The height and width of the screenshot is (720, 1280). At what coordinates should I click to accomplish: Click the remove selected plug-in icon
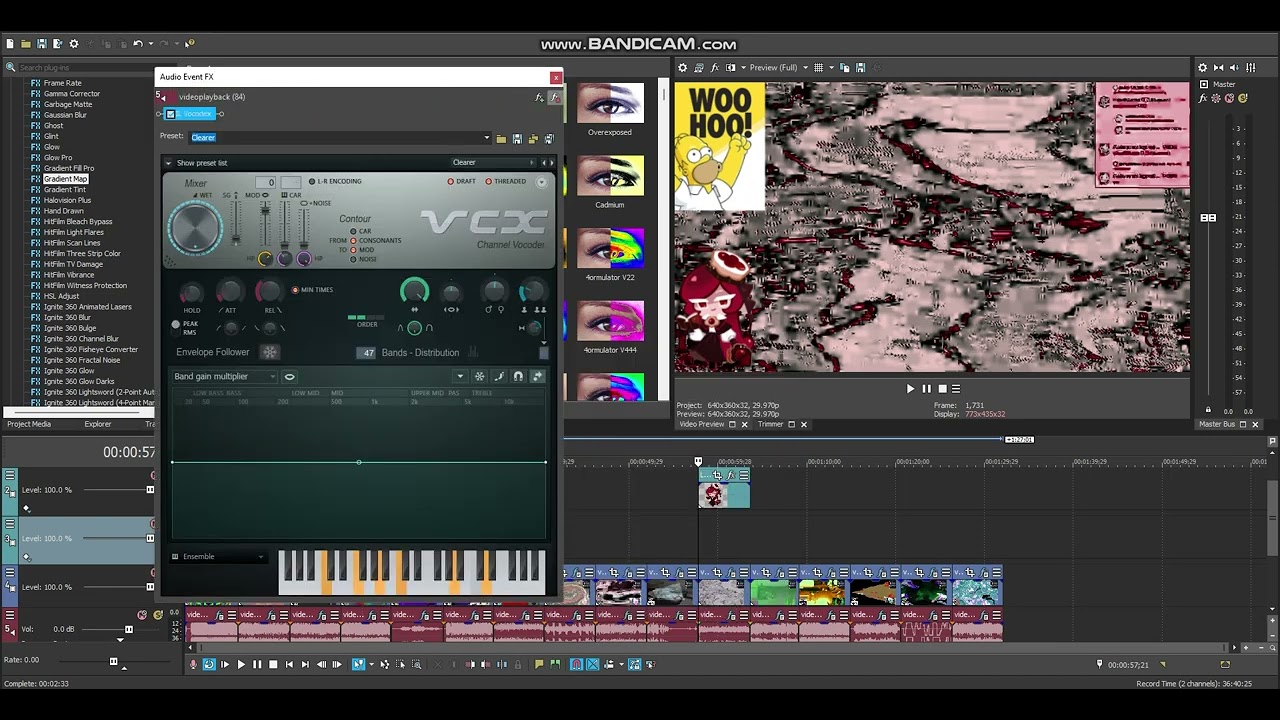coord(555,97)
